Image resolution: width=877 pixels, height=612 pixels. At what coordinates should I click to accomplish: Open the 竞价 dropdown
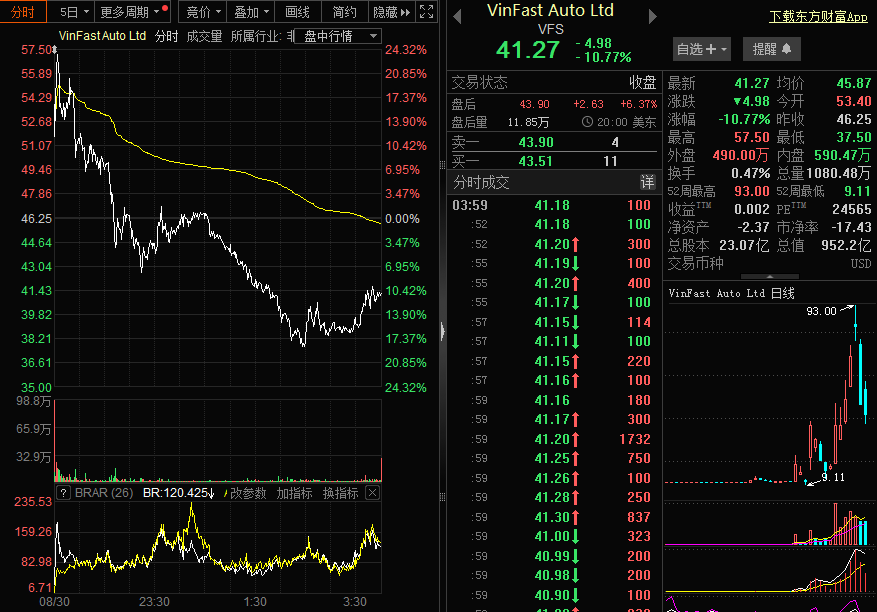(203, 12)
